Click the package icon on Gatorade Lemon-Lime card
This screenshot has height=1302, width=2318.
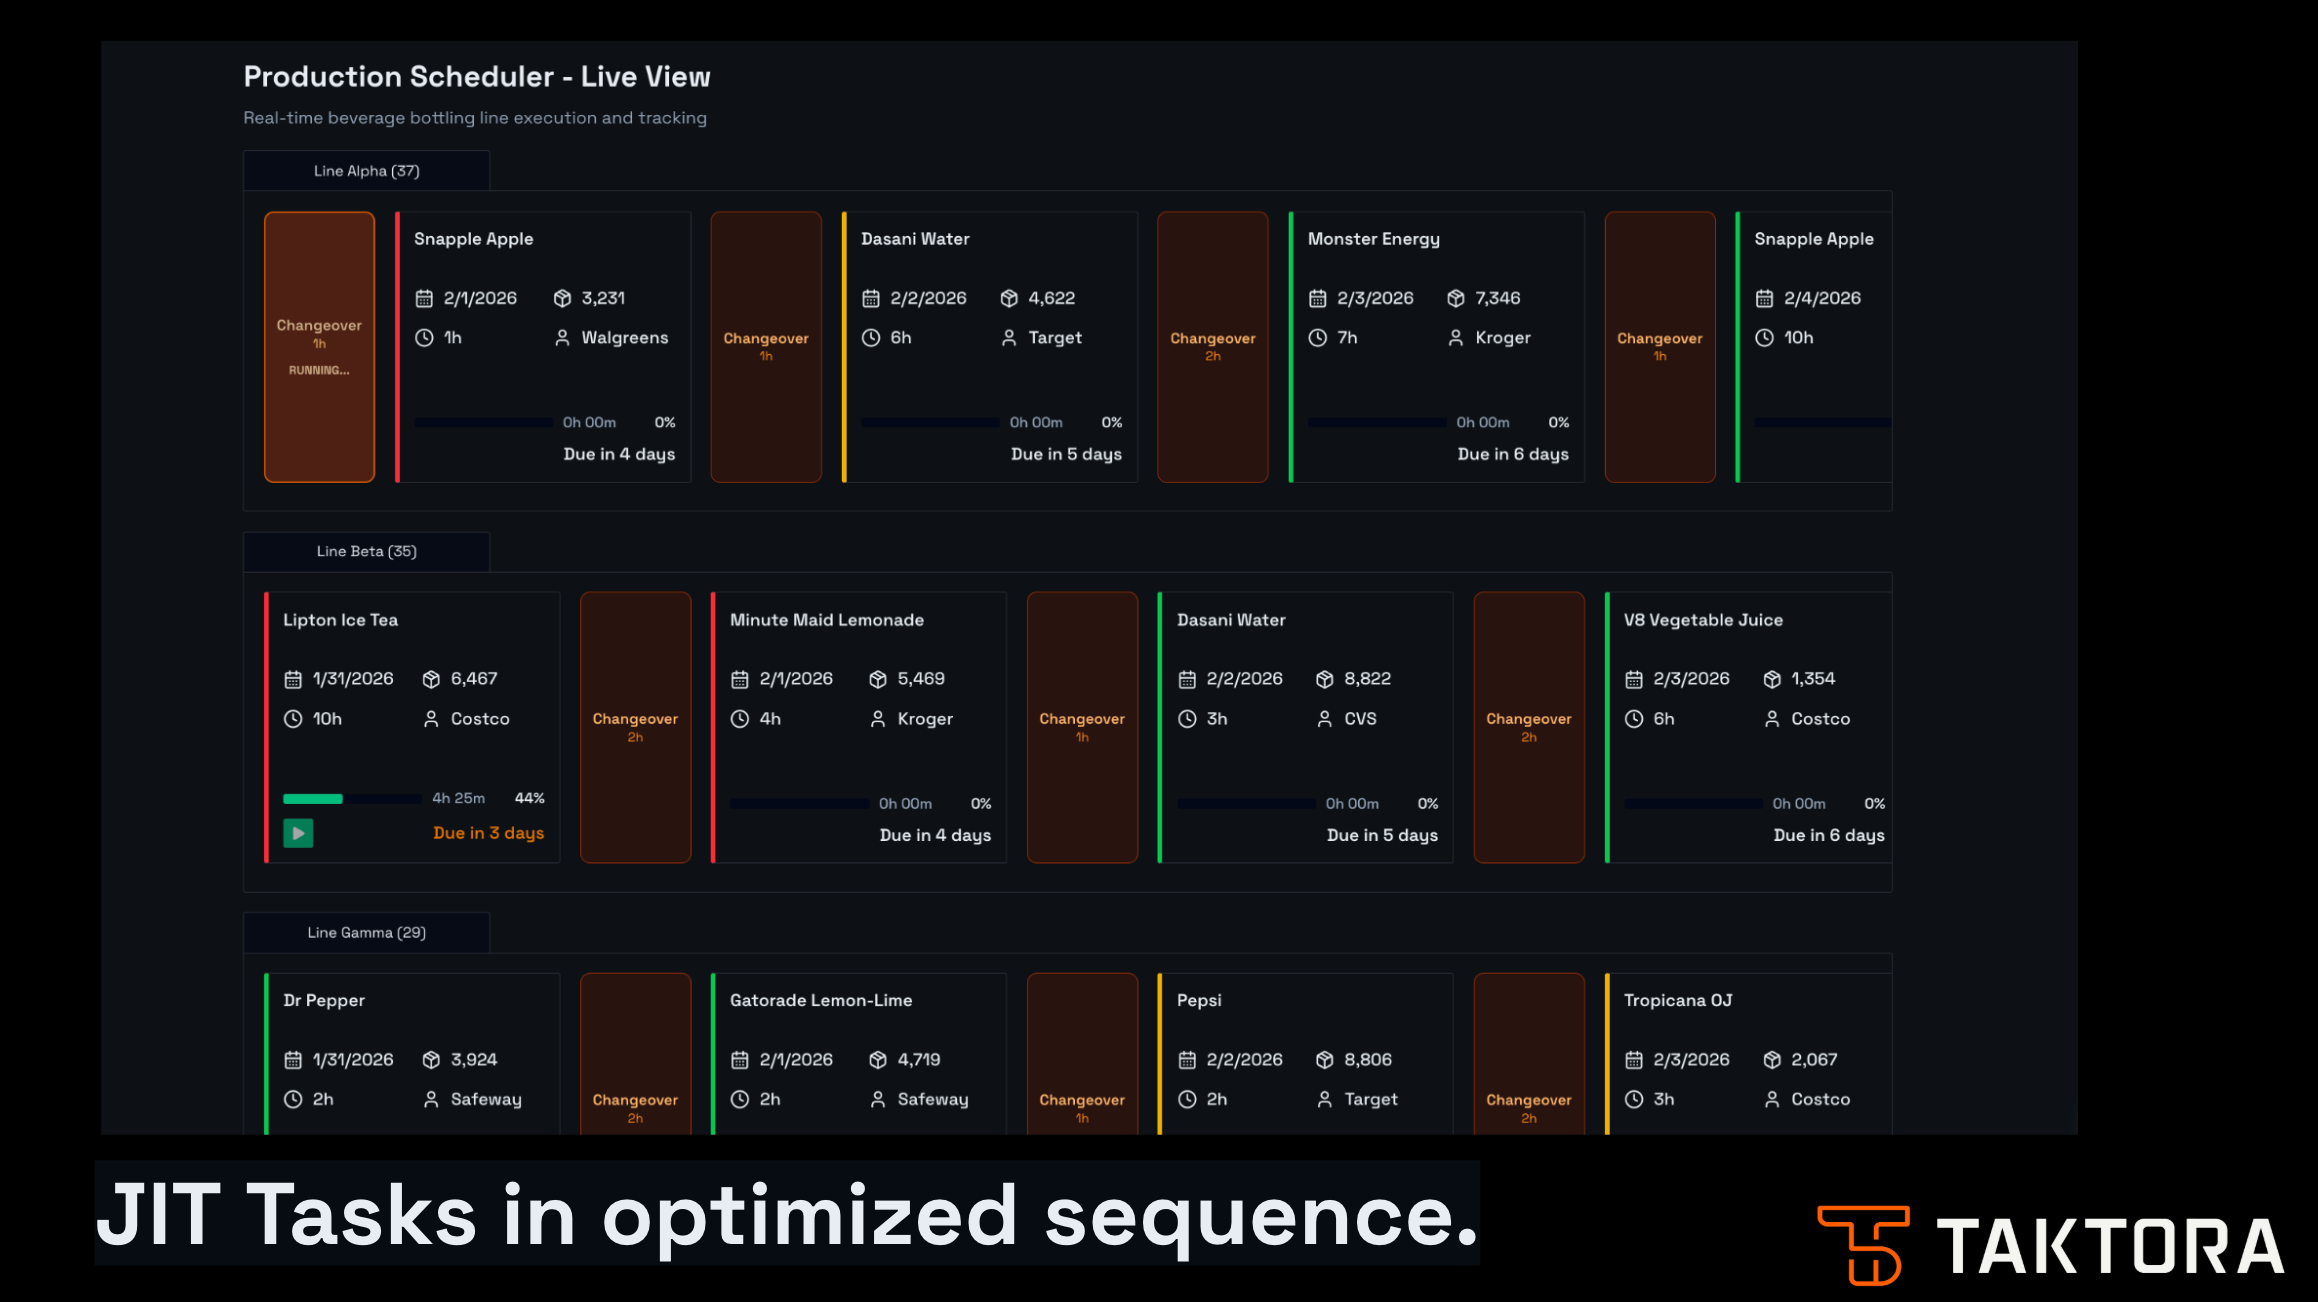[877, 1059]
